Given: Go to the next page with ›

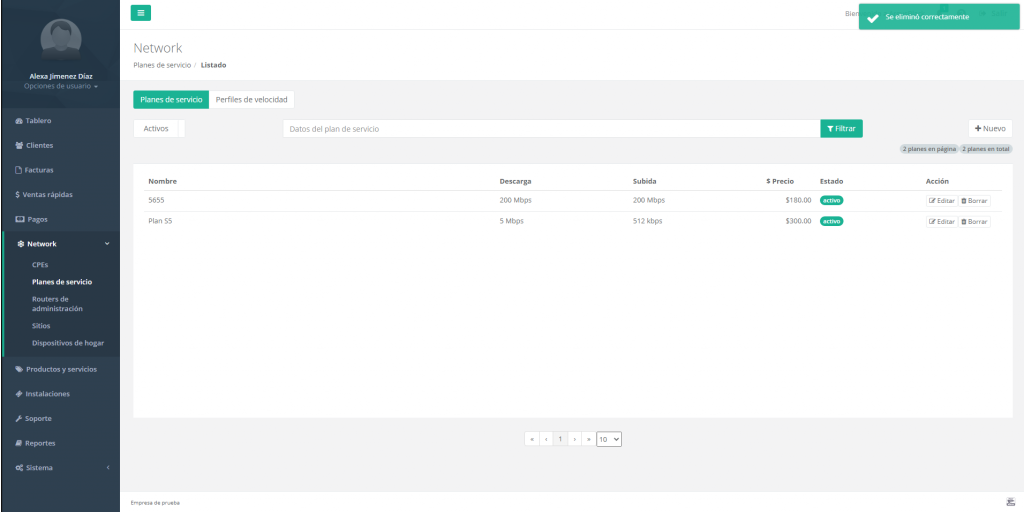Looking at the screenshot, I should click(x=575, y=440).
